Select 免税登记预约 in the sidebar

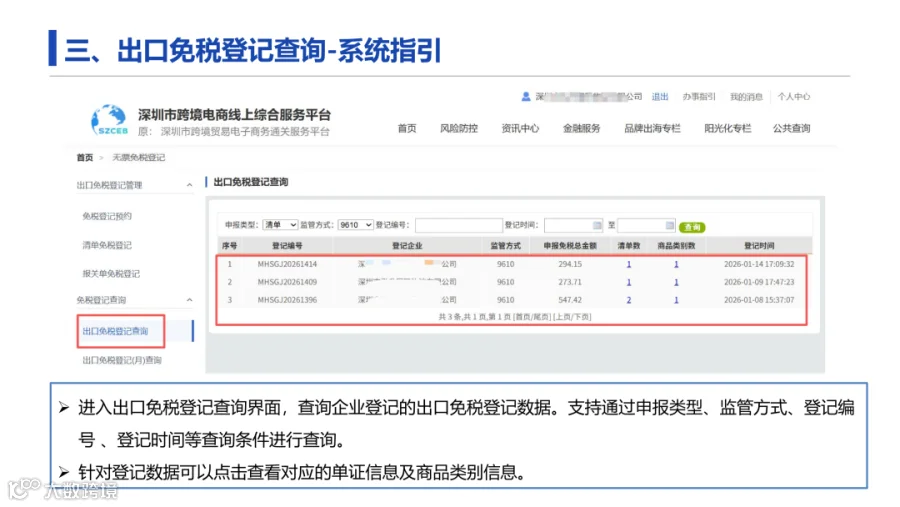click(x=107, y=216)
